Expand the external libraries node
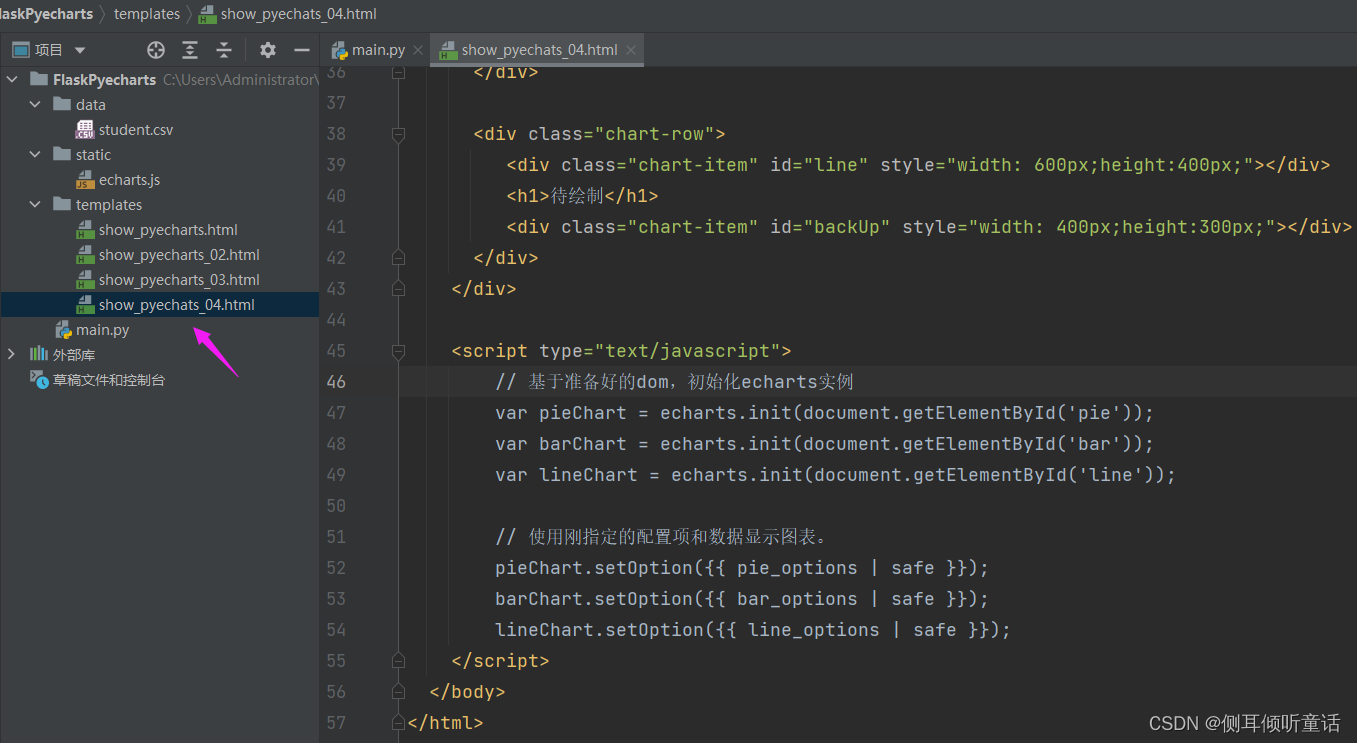The width and height of the screenshot is (1357, 743). coord(12,354)
